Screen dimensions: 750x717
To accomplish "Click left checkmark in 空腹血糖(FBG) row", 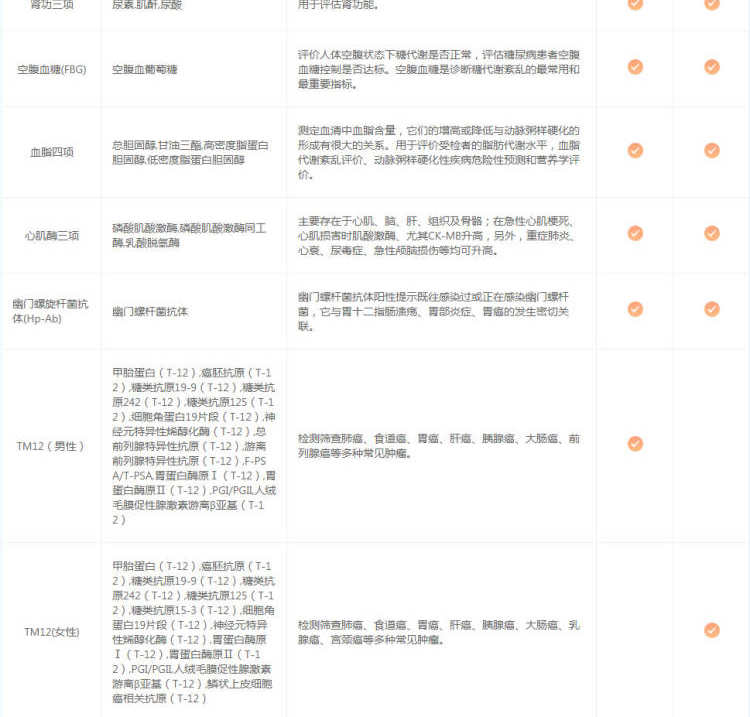I will 635,67.
